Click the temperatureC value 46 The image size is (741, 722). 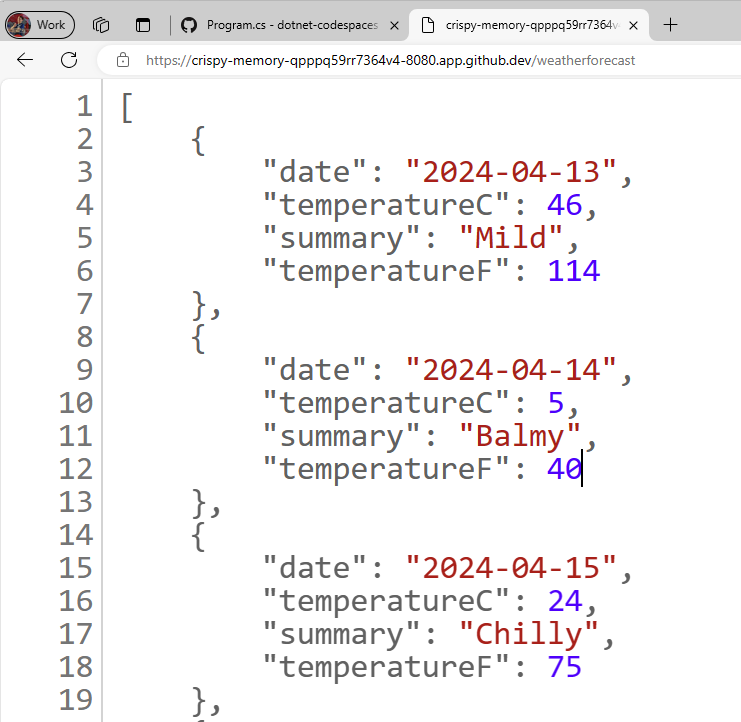pyautogui.click(x=564, y=205)
